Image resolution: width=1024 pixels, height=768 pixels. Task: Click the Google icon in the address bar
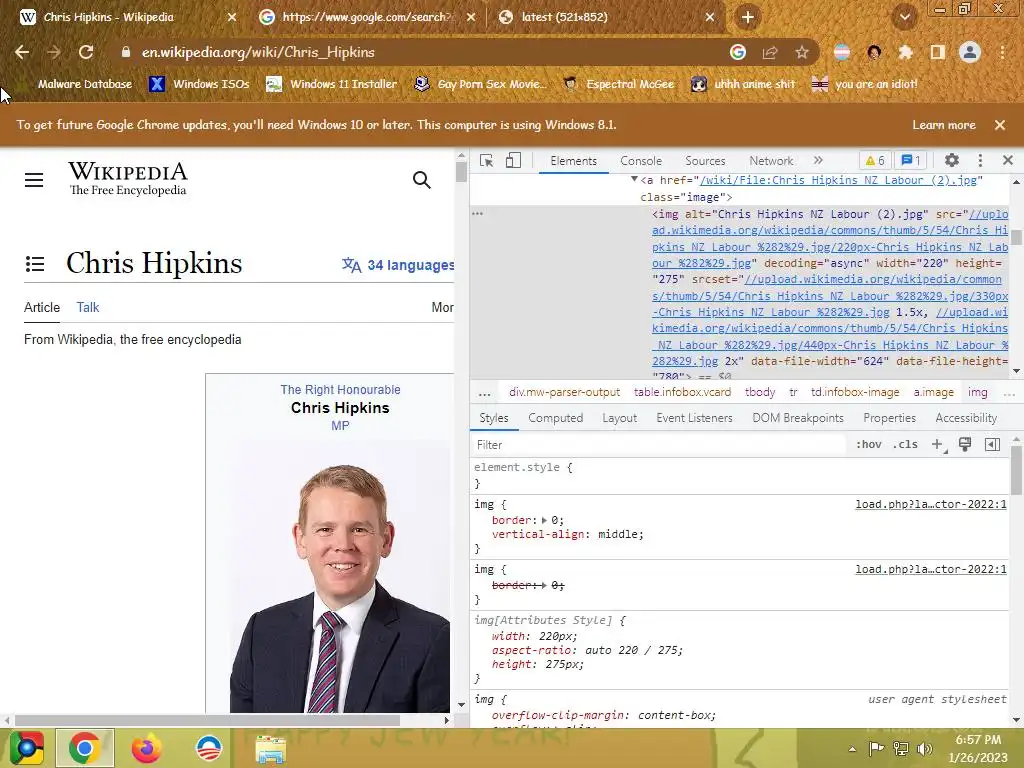[738, 52]
